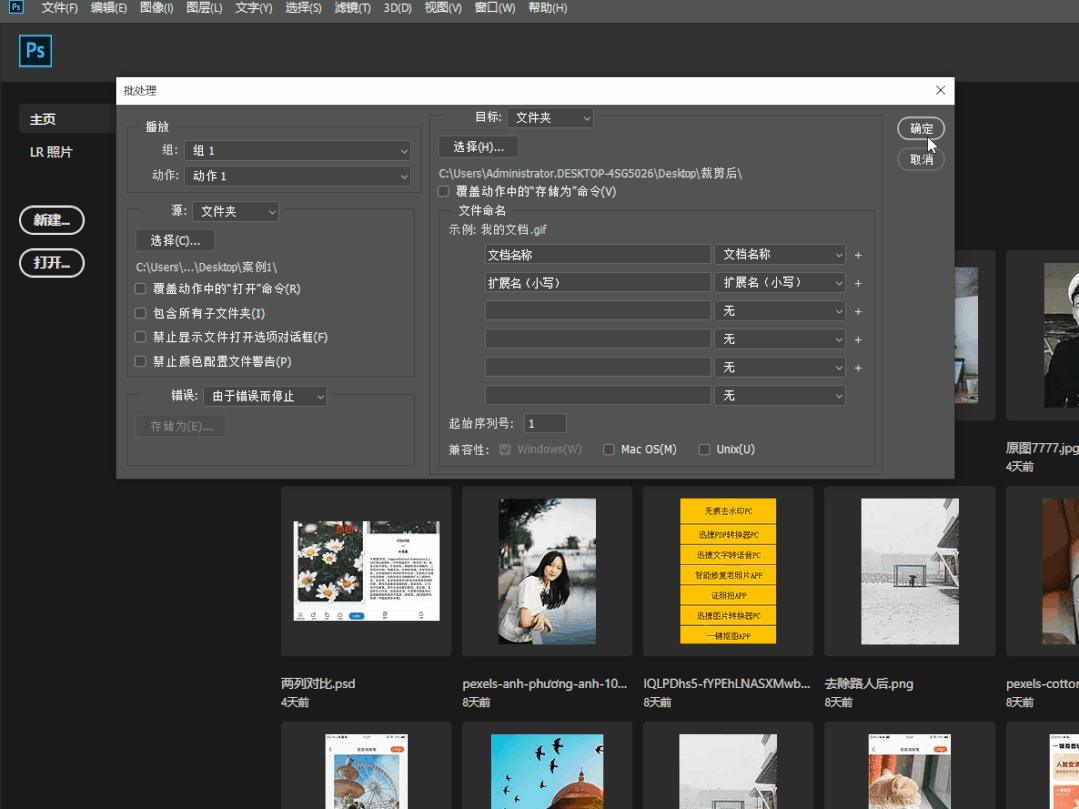The height and width of the screenshot is (809, 1079).
Task: Open the 动作 dropdown showing 动作 1
Action: [298, 176]
